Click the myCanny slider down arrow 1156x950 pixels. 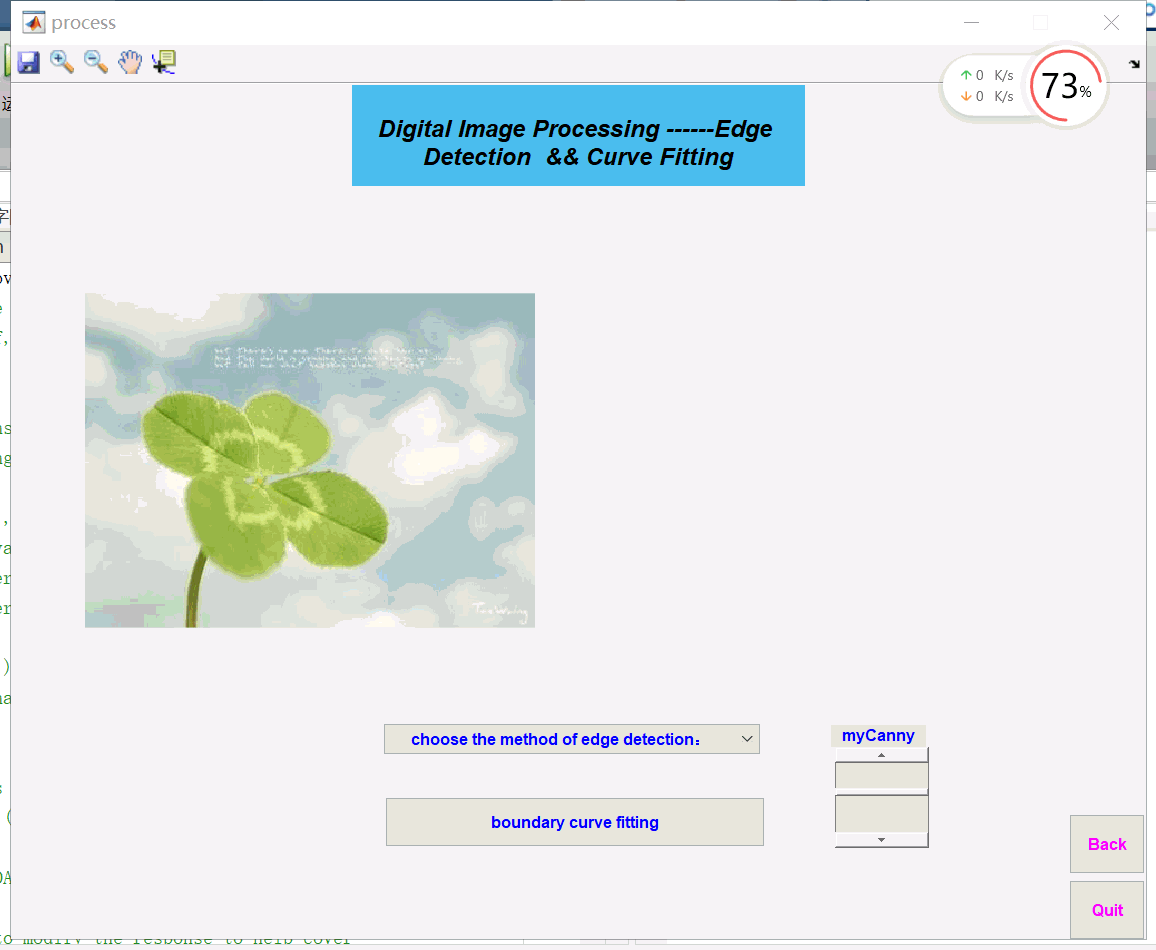pyautogui.click(x=881, y=840)
